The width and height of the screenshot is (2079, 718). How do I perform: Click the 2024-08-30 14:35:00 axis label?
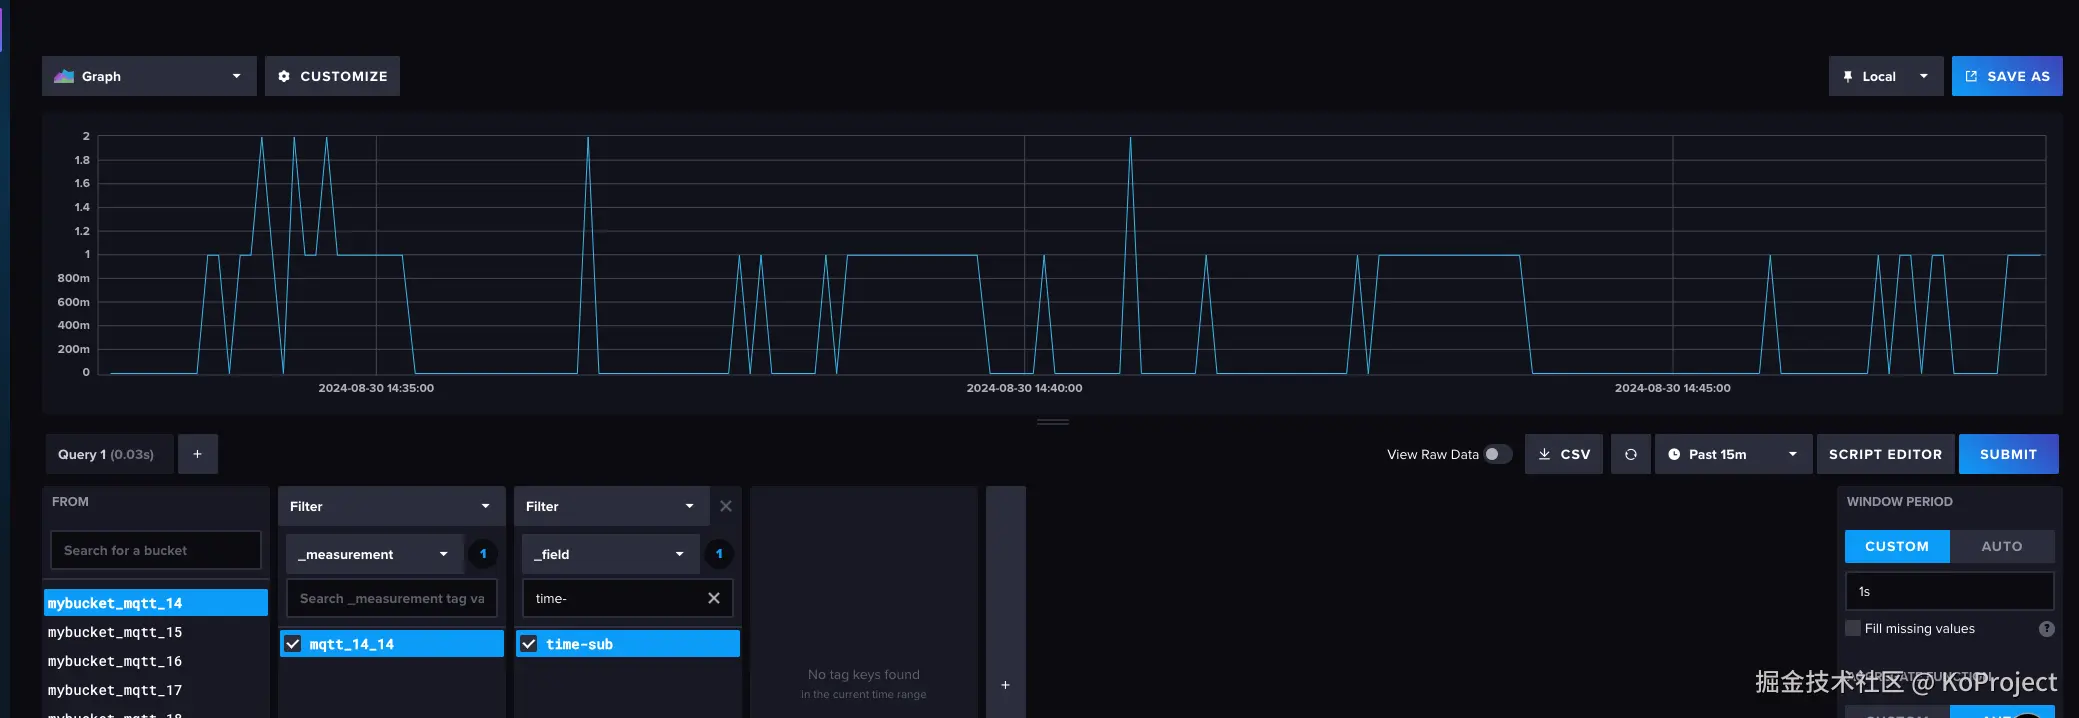[376, 388]
